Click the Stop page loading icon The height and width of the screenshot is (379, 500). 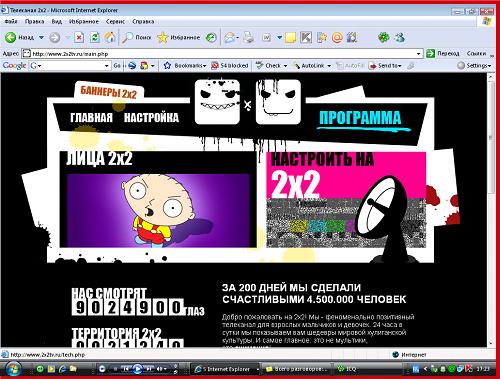pyautogui.click(x=79, y=37)
